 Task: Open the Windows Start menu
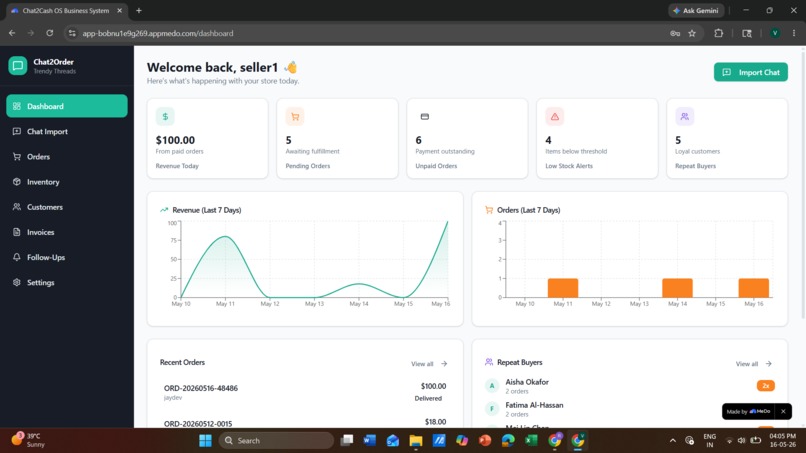[x=205, y=441]
